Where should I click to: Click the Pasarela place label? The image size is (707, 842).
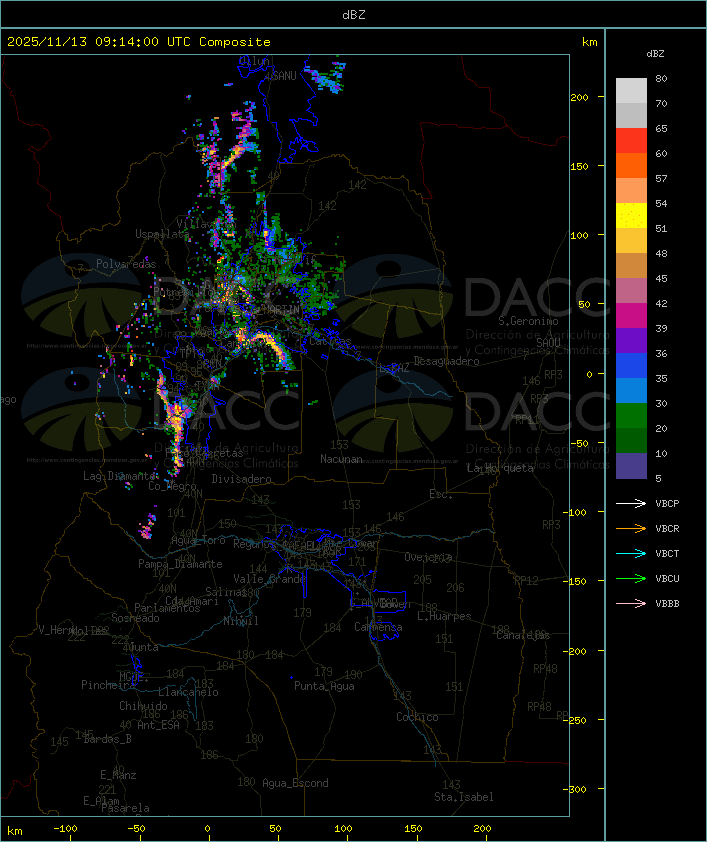pos(126,808)
